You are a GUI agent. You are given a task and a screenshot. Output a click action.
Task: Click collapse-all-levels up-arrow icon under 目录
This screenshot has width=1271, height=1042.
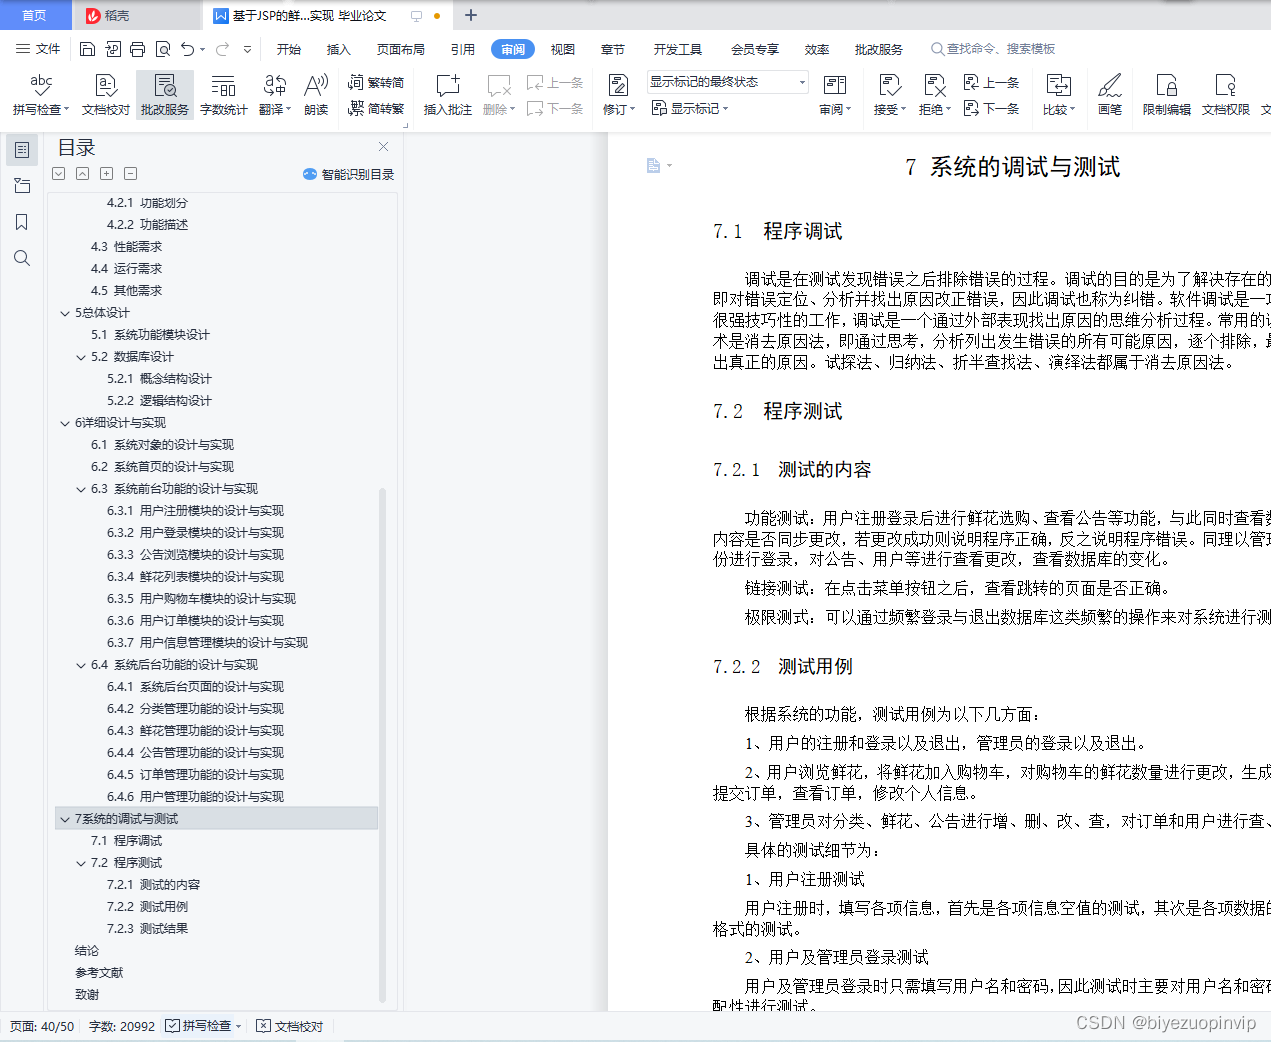coord(83,173)
